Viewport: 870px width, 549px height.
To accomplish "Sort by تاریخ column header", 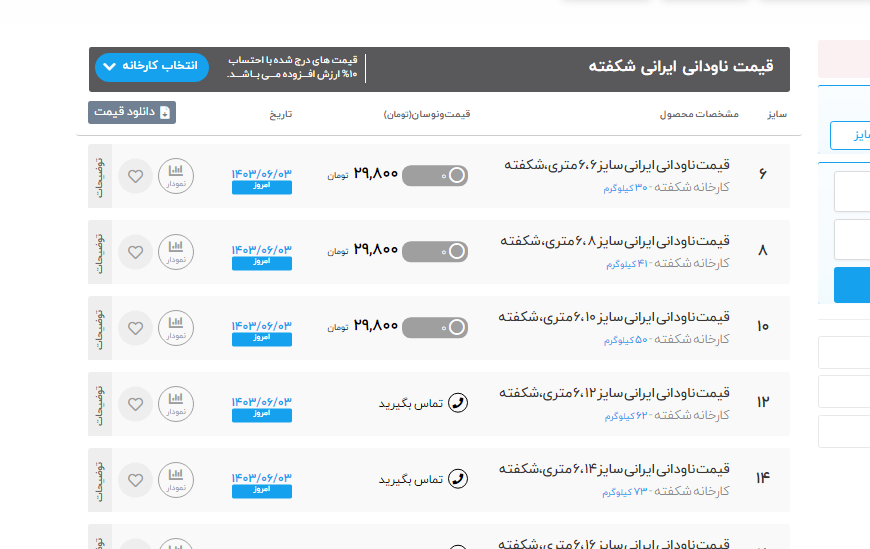I will [x=280, y=114].
